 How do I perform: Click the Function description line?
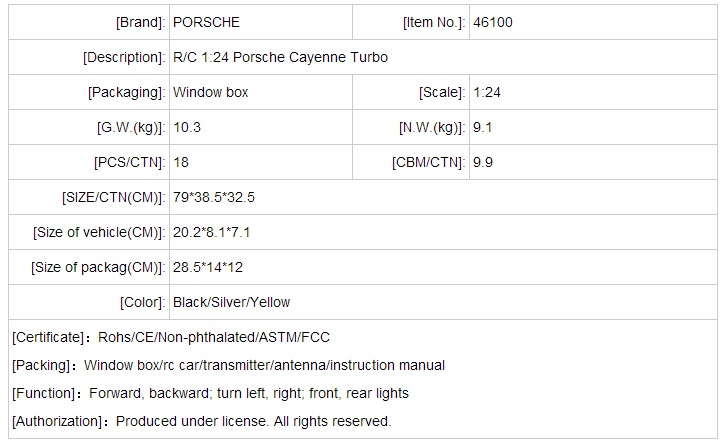pyautogui.click(x=210, y=393)
